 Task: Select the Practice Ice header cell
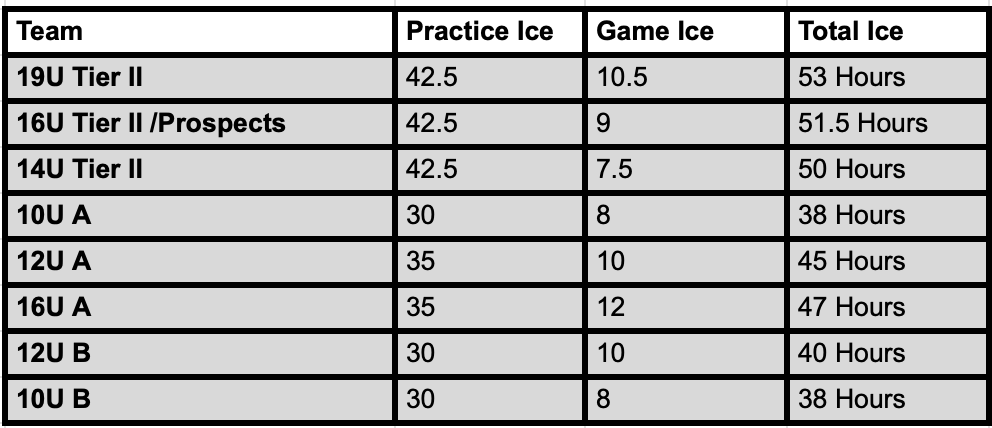(490, 31)
